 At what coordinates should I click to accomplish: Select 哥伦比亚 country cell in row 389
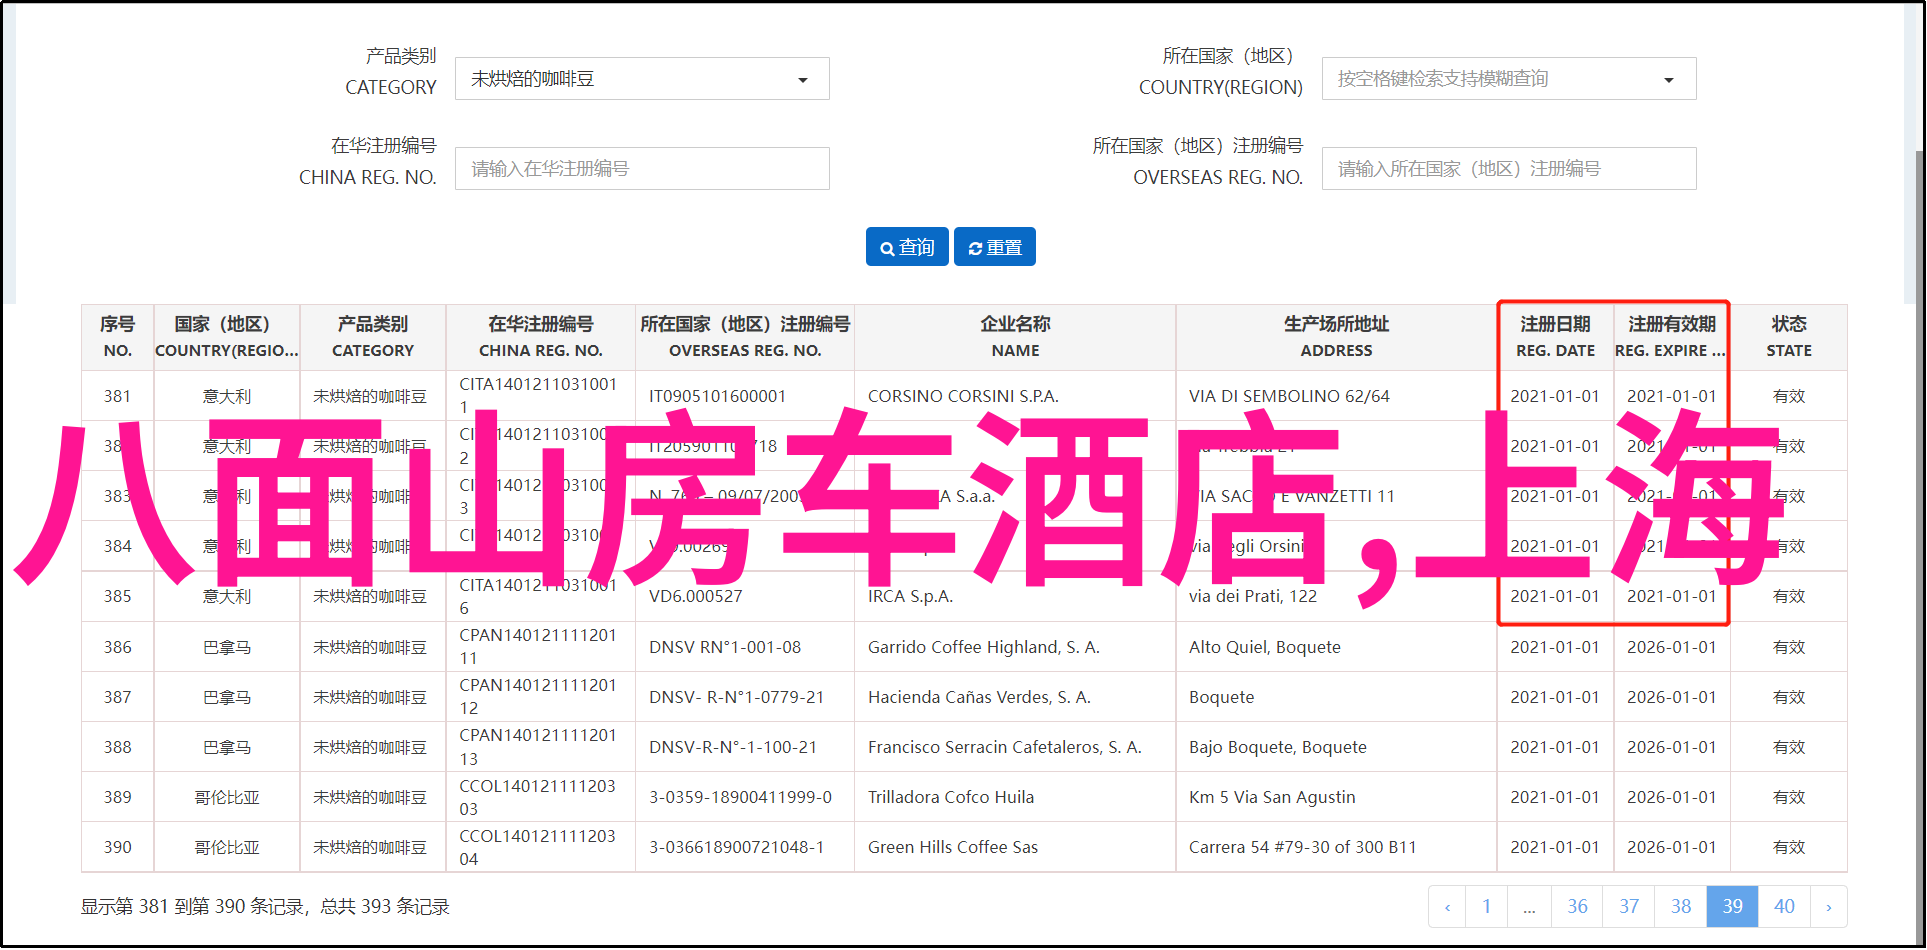coord(227,797)
